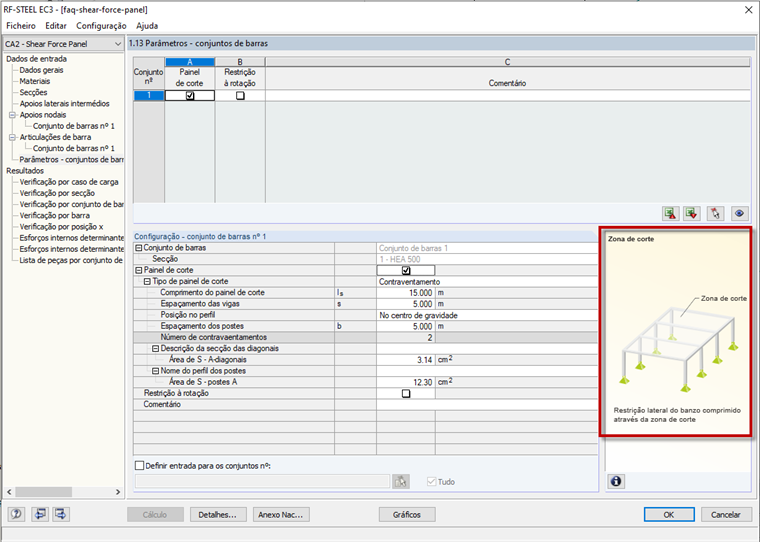Open Anexo Nac... settings

point(281,514)
